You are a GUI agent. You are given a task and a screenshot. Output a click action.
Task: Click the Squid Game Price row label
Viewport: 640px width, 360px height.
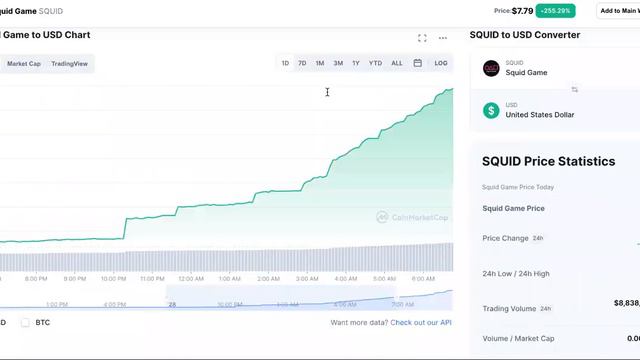513,208
